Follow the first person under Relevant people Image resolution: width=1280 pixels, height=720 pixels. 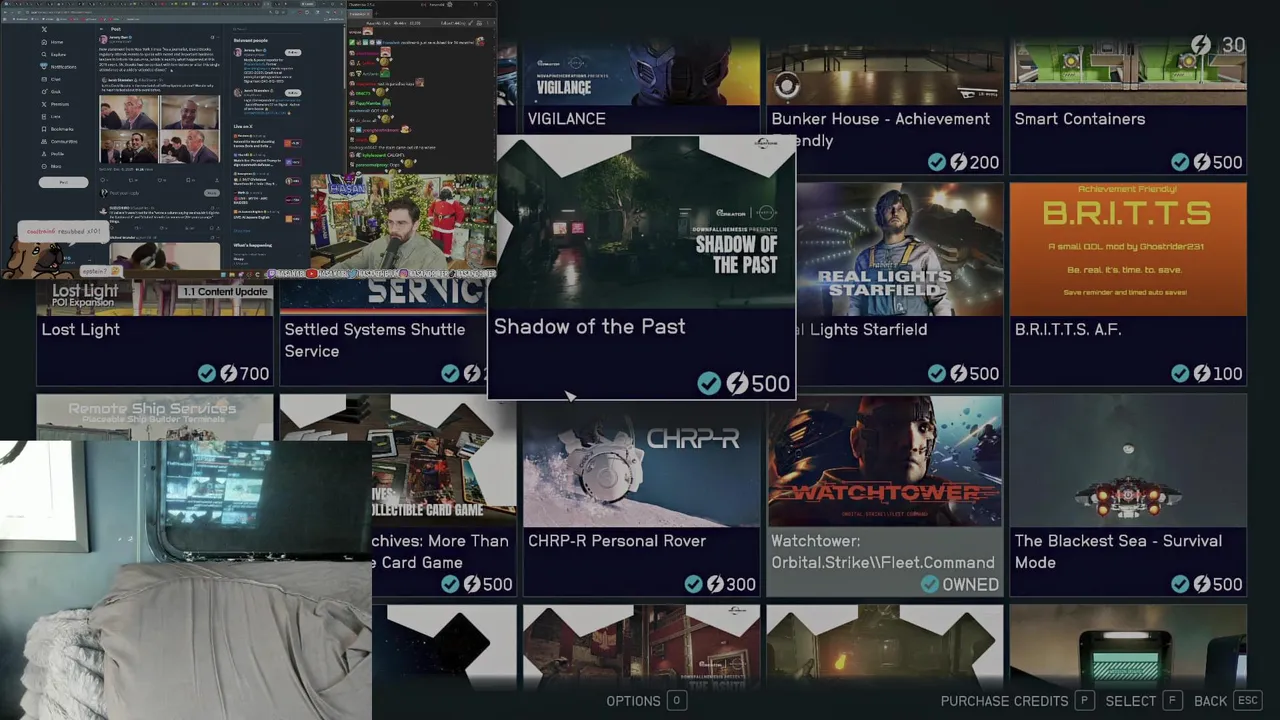[x=293, y=52]
